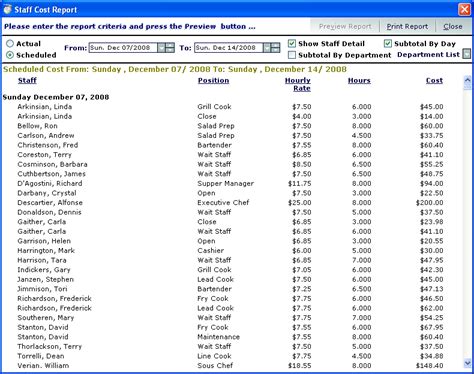Select Darbany, Crystal staff name
Viewport: 474px width, 374px height.
click(47, 193)
